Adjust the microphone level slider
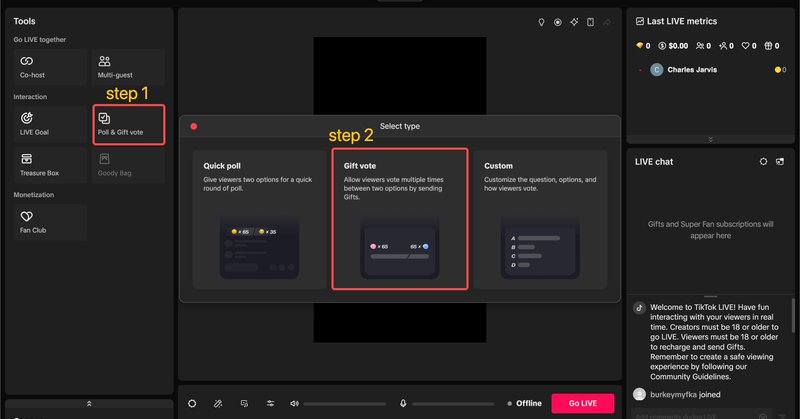800x419 pixels. click(x=453, y=404)
